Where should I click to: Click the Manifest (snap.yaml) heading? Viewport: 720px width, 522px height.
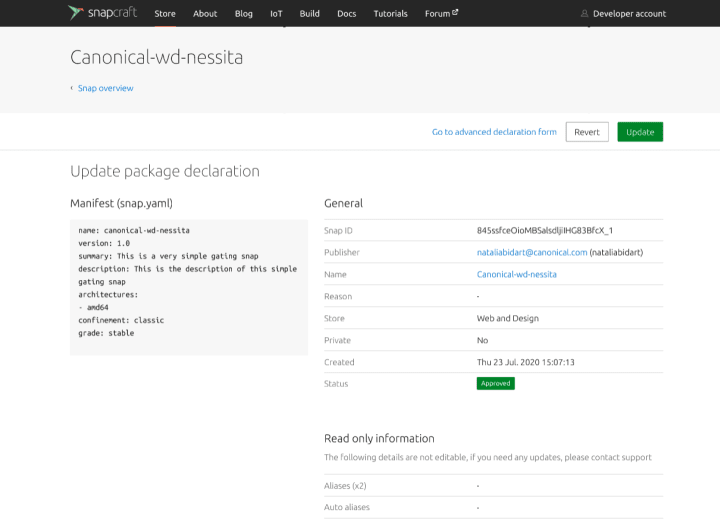pos(121,203)
